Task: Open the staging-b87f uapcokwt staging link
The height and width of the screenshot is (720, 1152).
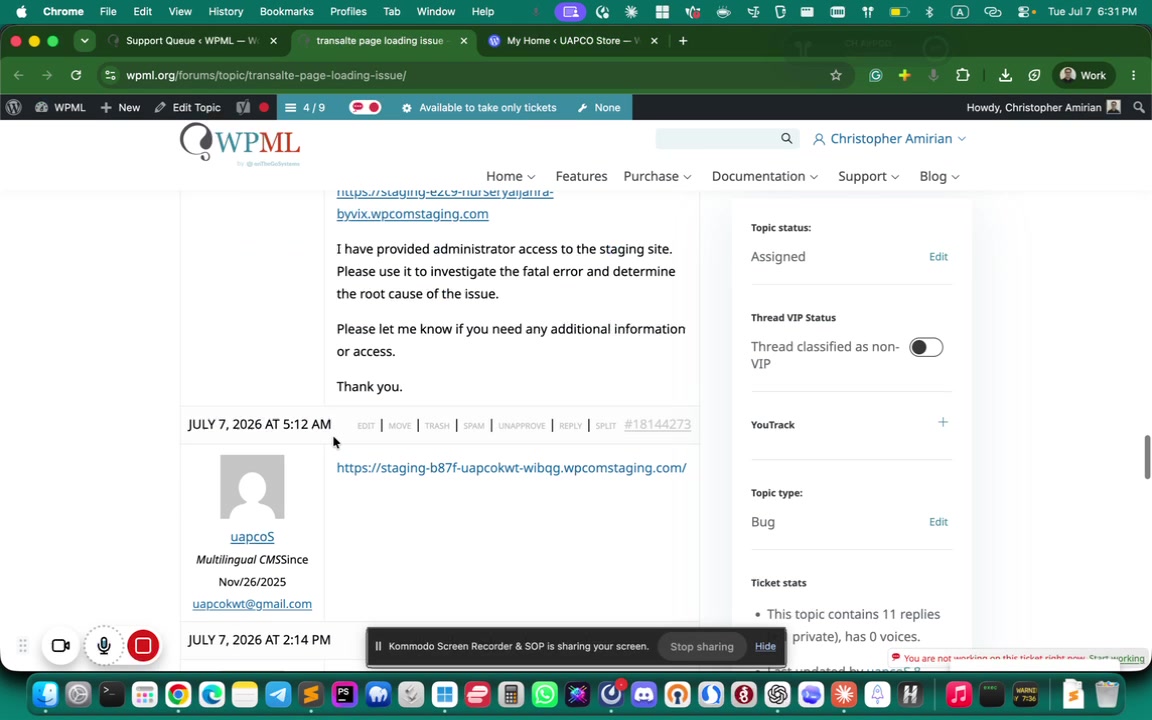Action: click(x=511, y=467)
